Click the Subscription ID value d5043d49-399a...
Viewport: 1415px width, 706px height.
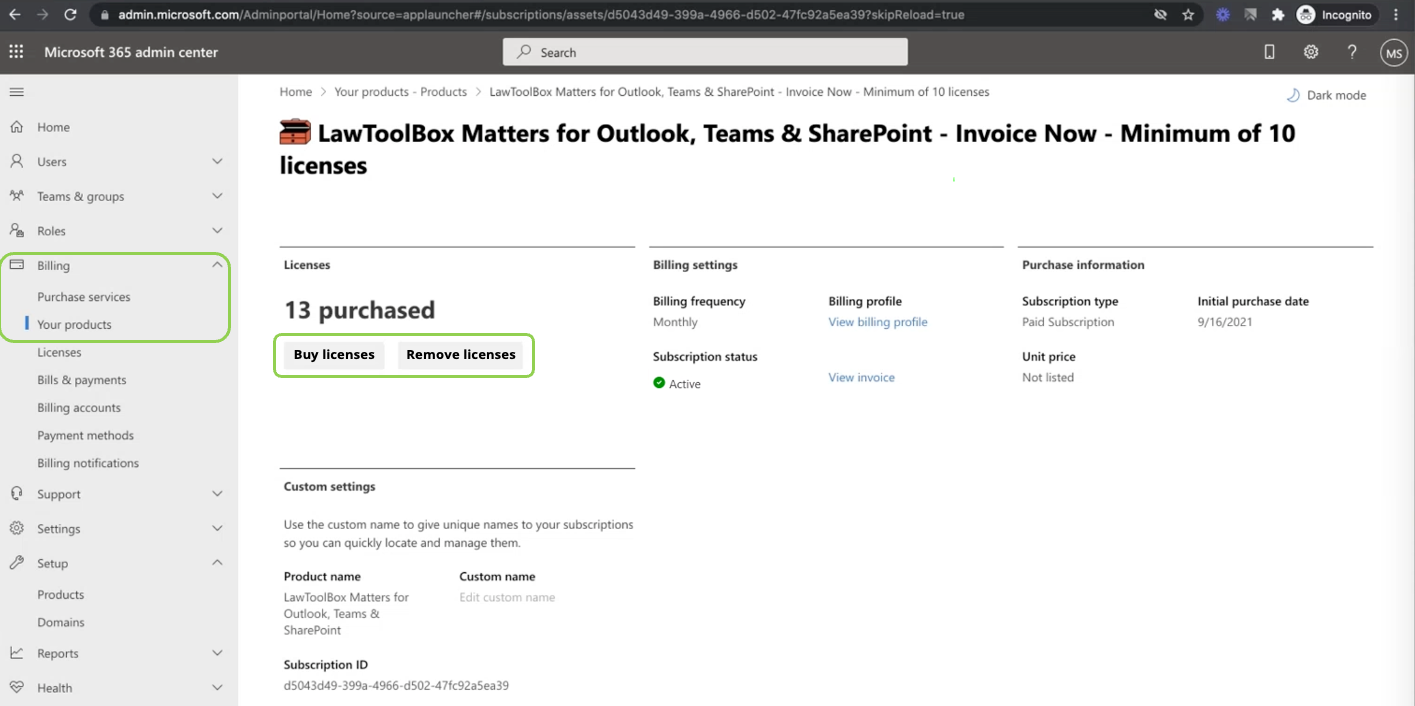[396, 686]
